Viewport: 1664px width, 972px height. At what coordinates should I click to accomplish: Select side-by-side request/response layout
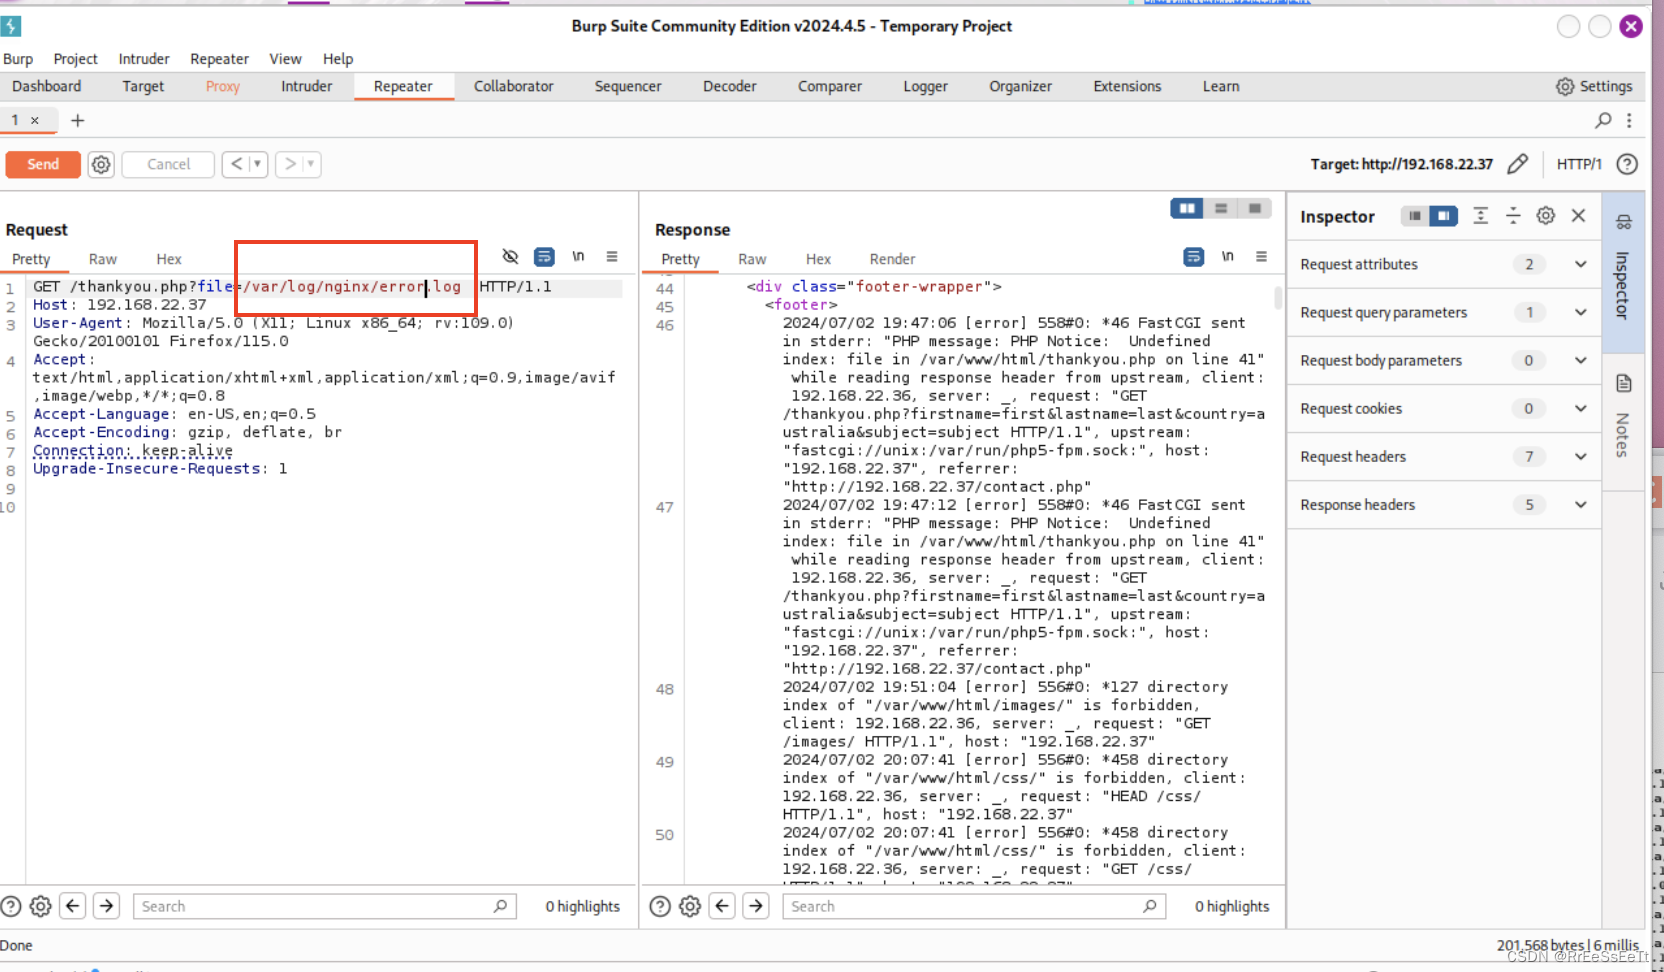[1187, 208]
